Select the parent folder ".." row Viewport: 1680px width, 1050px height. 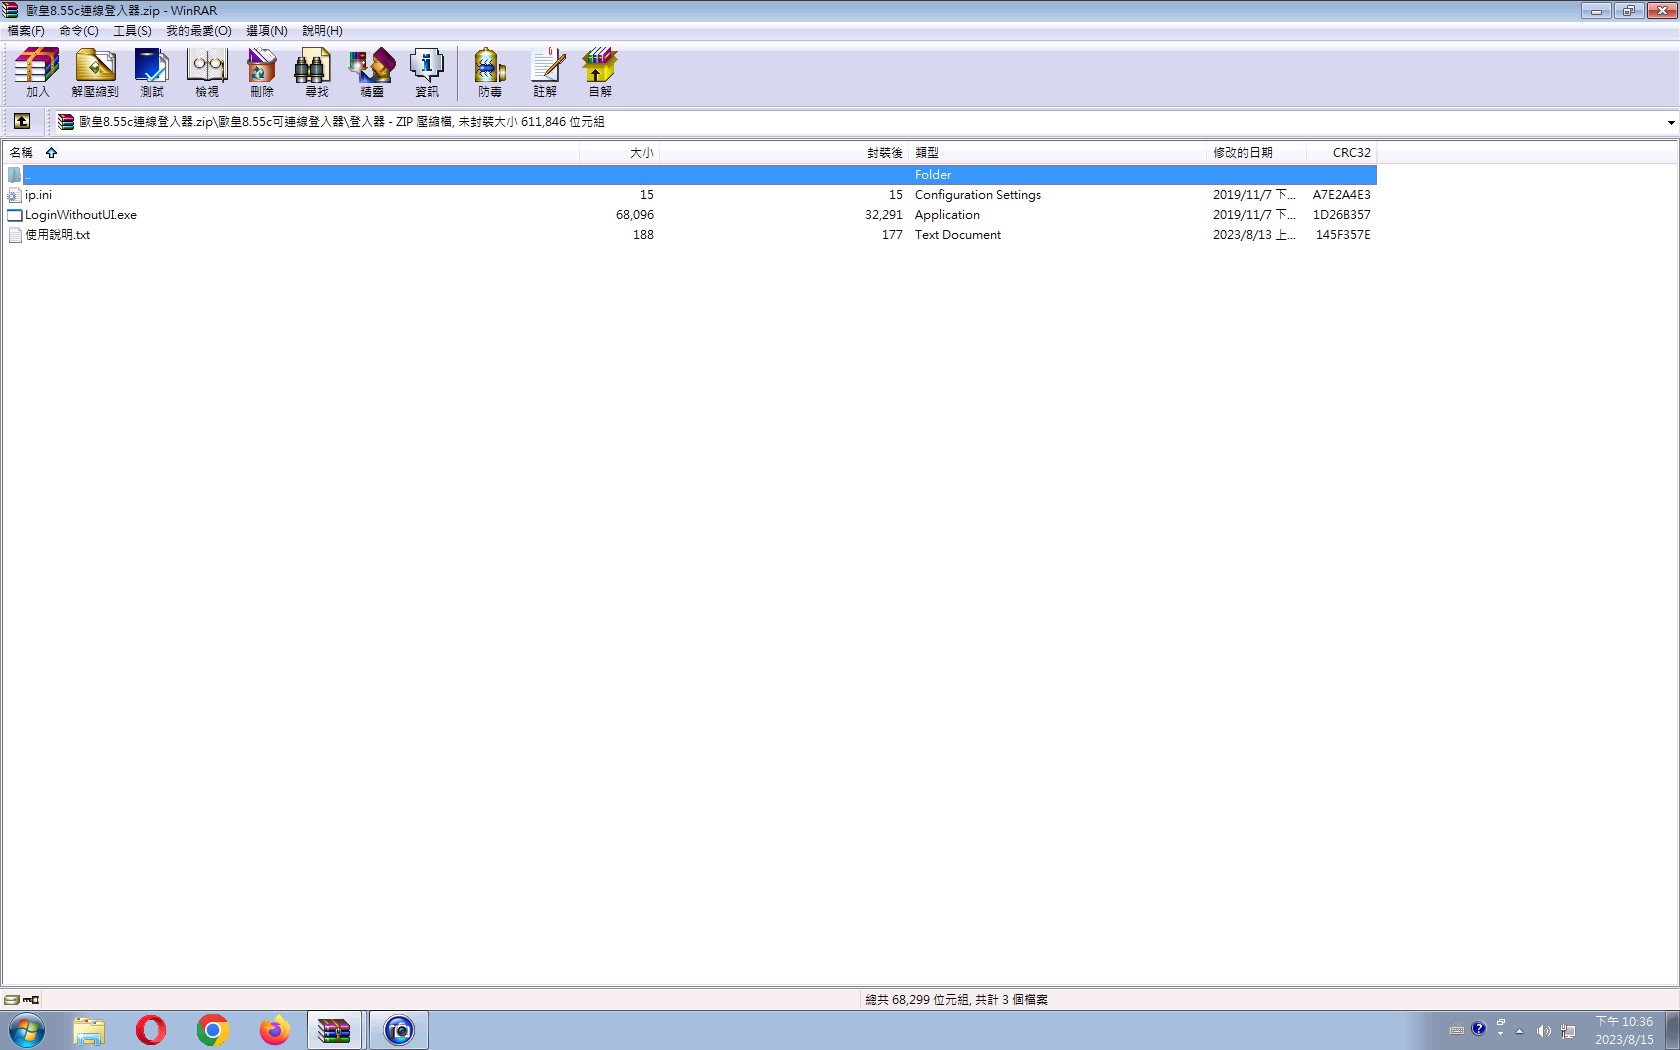tap(691, 175)
